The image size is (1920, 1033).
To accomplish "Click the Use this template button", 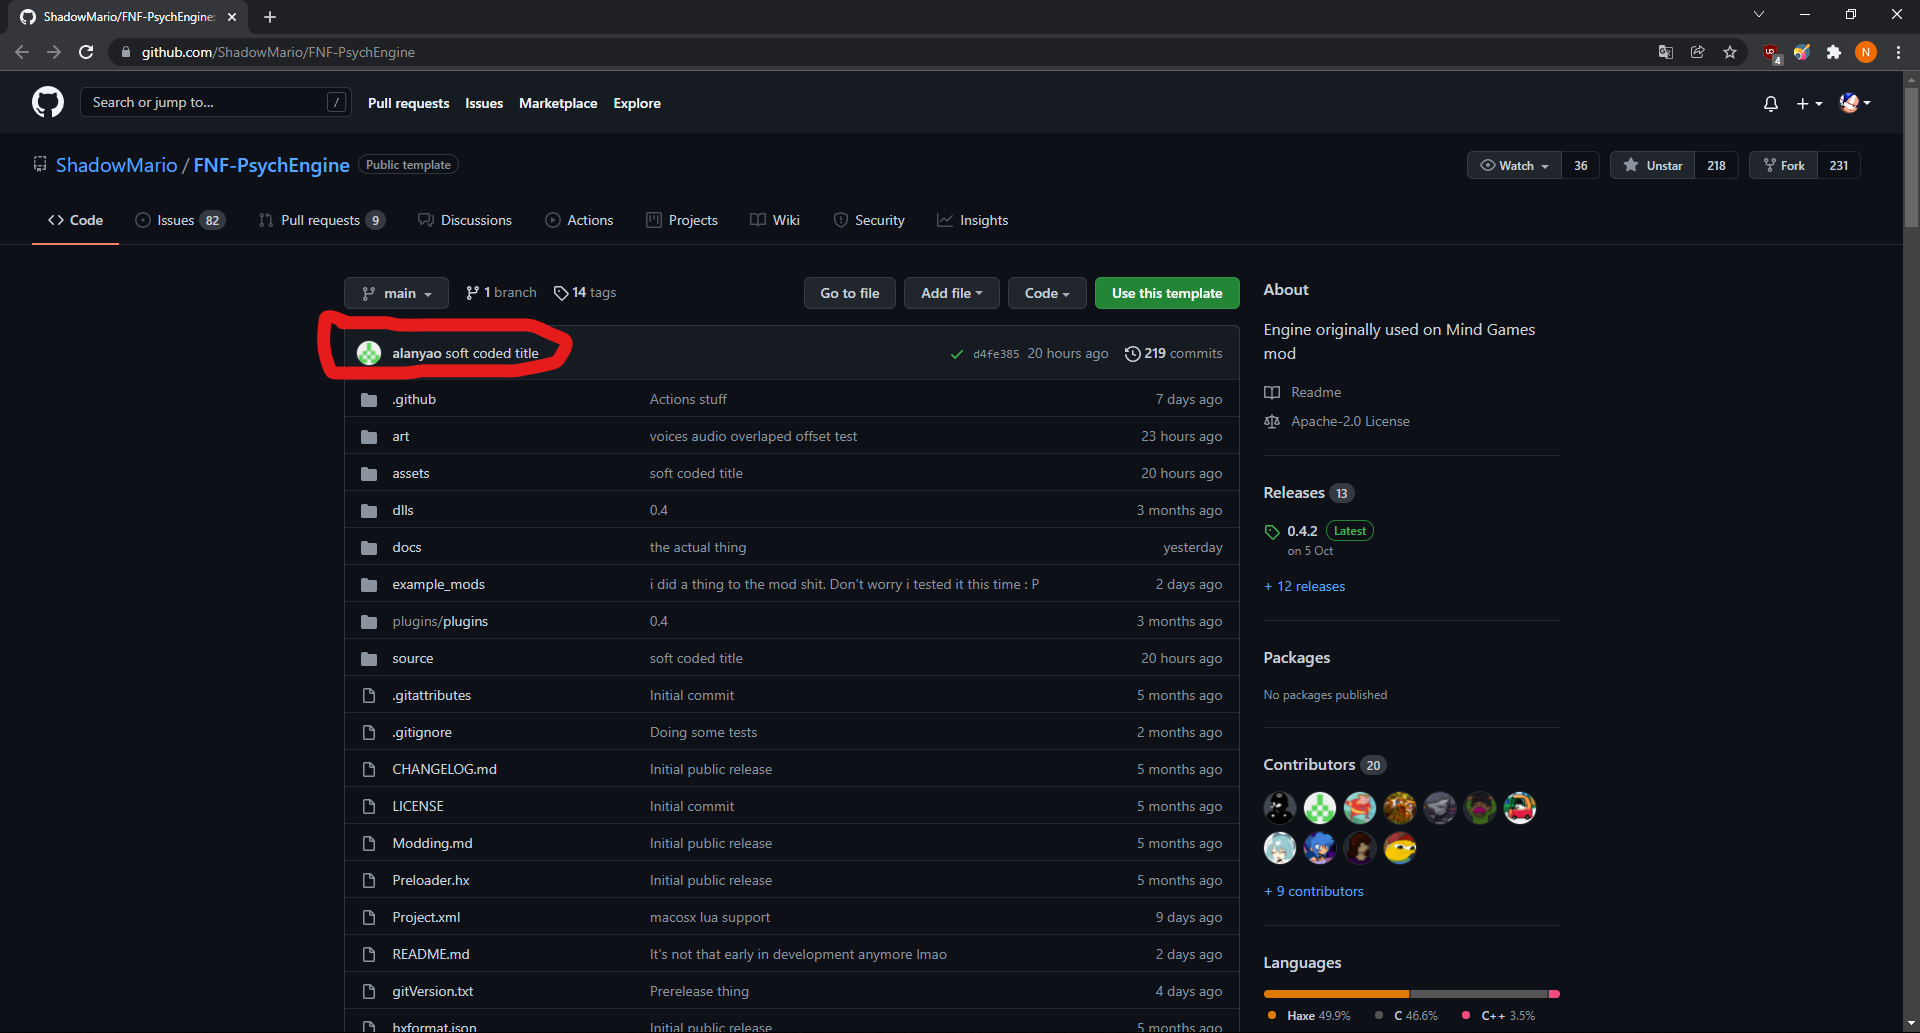I will (x=1166, y=292).
